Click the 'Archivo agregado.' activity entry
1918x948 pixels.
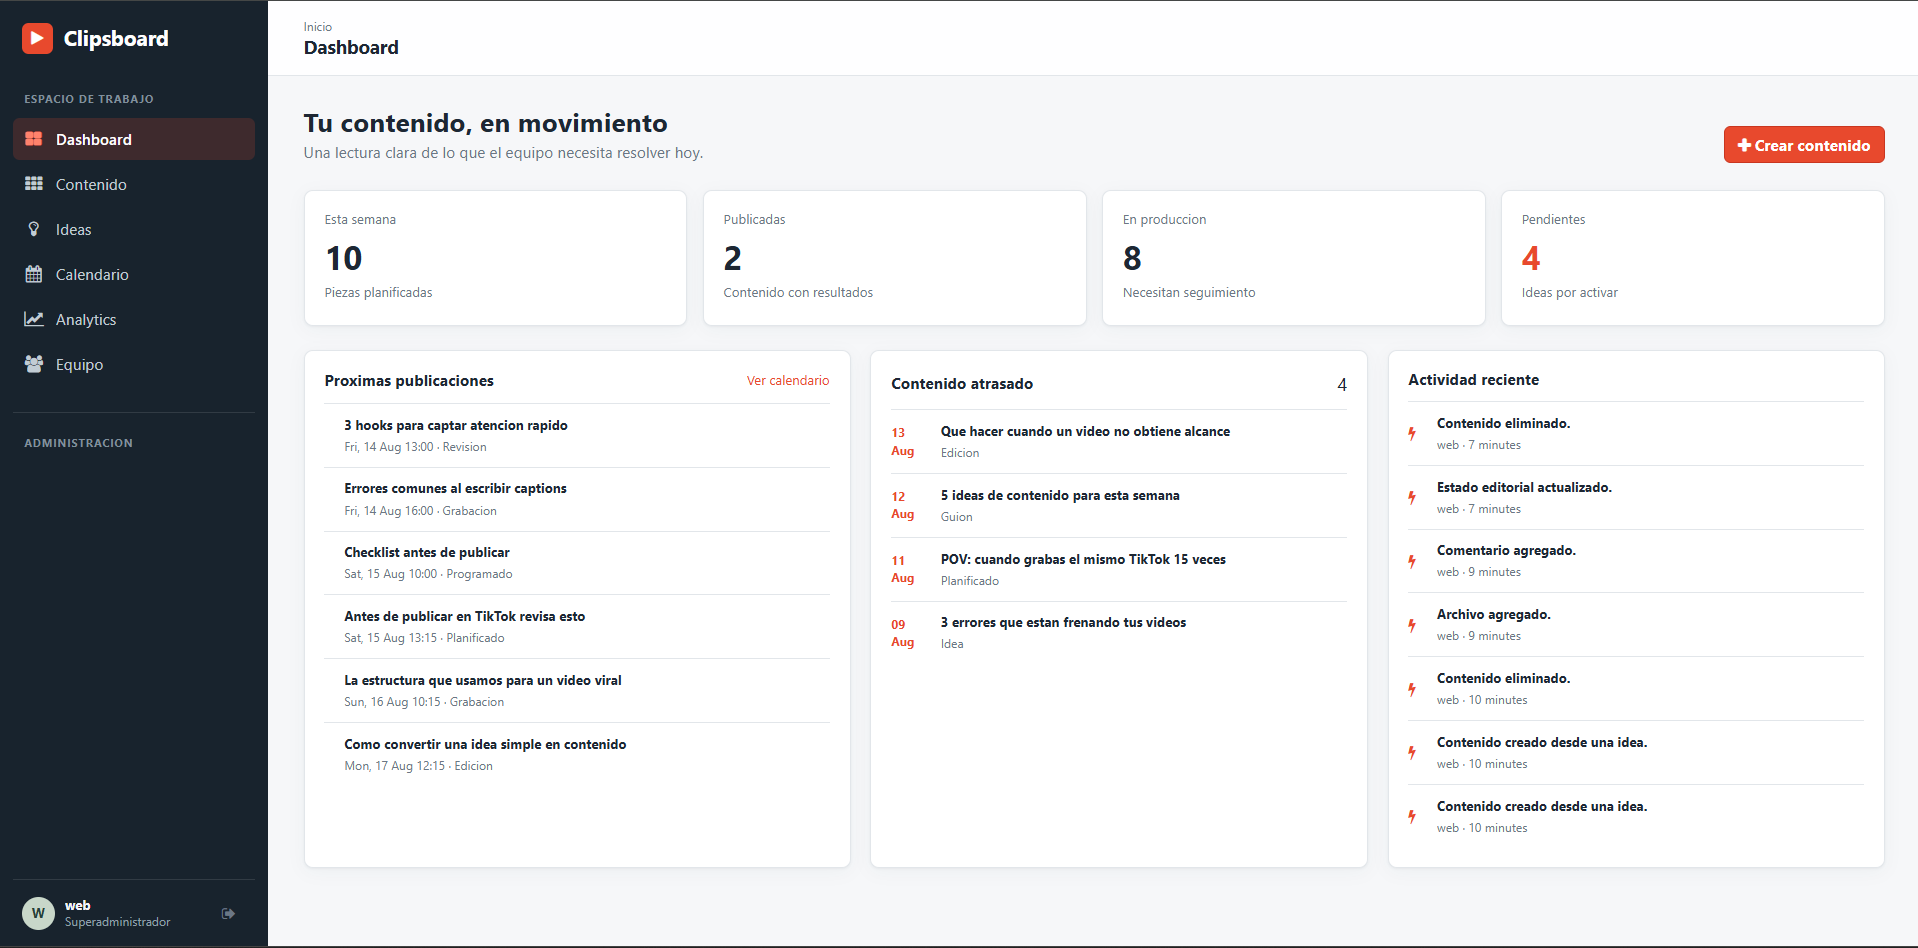[1636, 625]
